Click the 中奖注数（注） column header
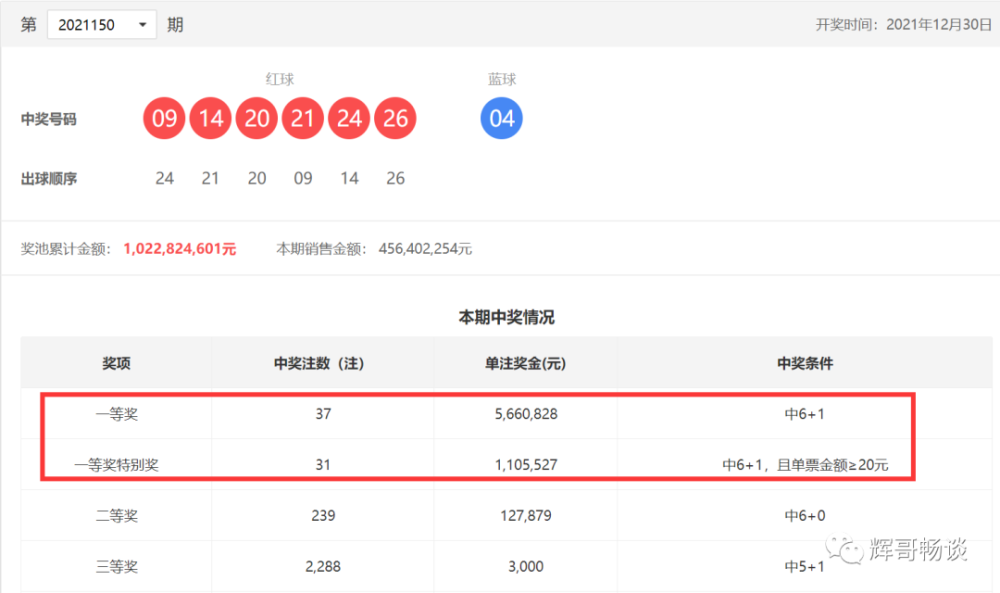 coord(319,363)
